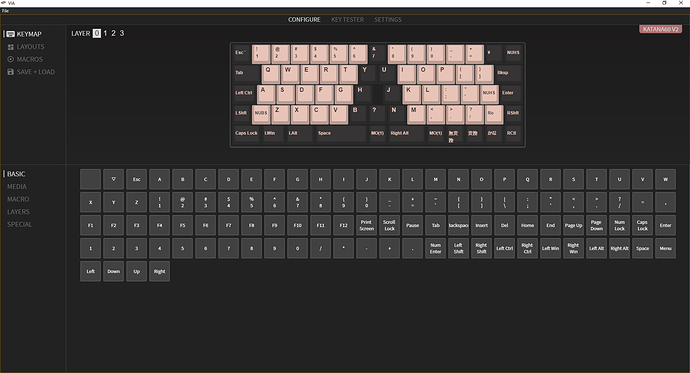Pick the Print Screen keycode
The width and height of the screenshot is (690, 373).
pyautogui.click(x=367, y=225)
